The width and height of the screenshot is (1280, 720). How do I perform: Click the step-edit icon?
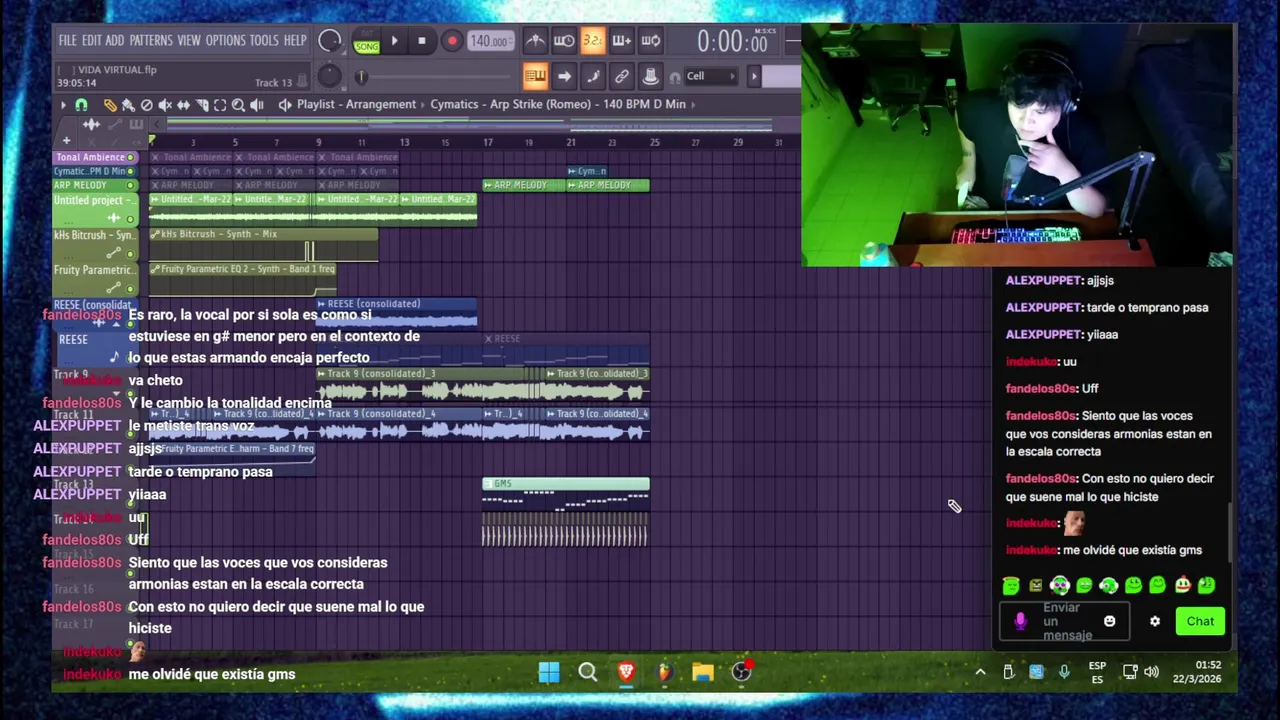pyautogui.click(x=593, y=76)
